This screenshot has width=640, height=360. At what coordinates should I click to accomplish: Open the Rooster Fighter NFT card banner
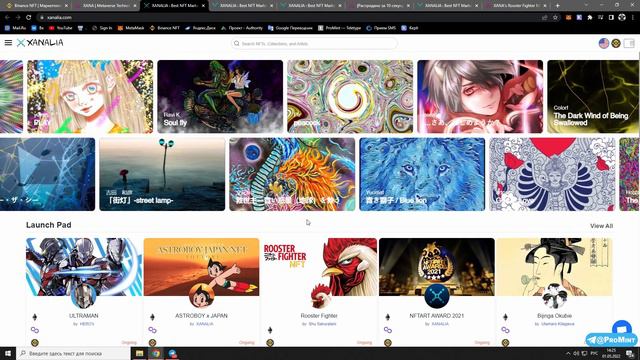[x=319, y=267]
